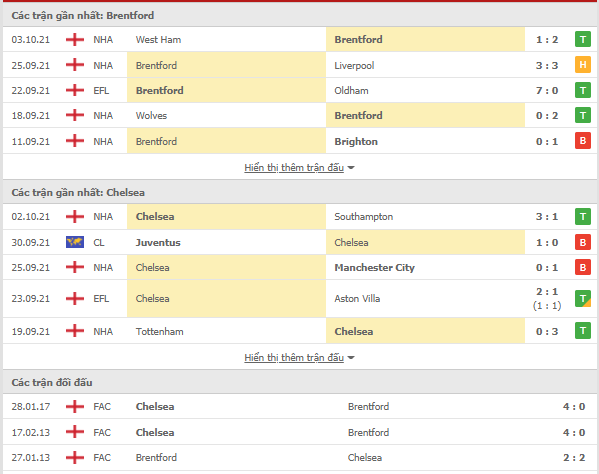Click the Champions League flag icon beside Juventus
This screenshot has height=474, width=599.
(x=75, y=242)
